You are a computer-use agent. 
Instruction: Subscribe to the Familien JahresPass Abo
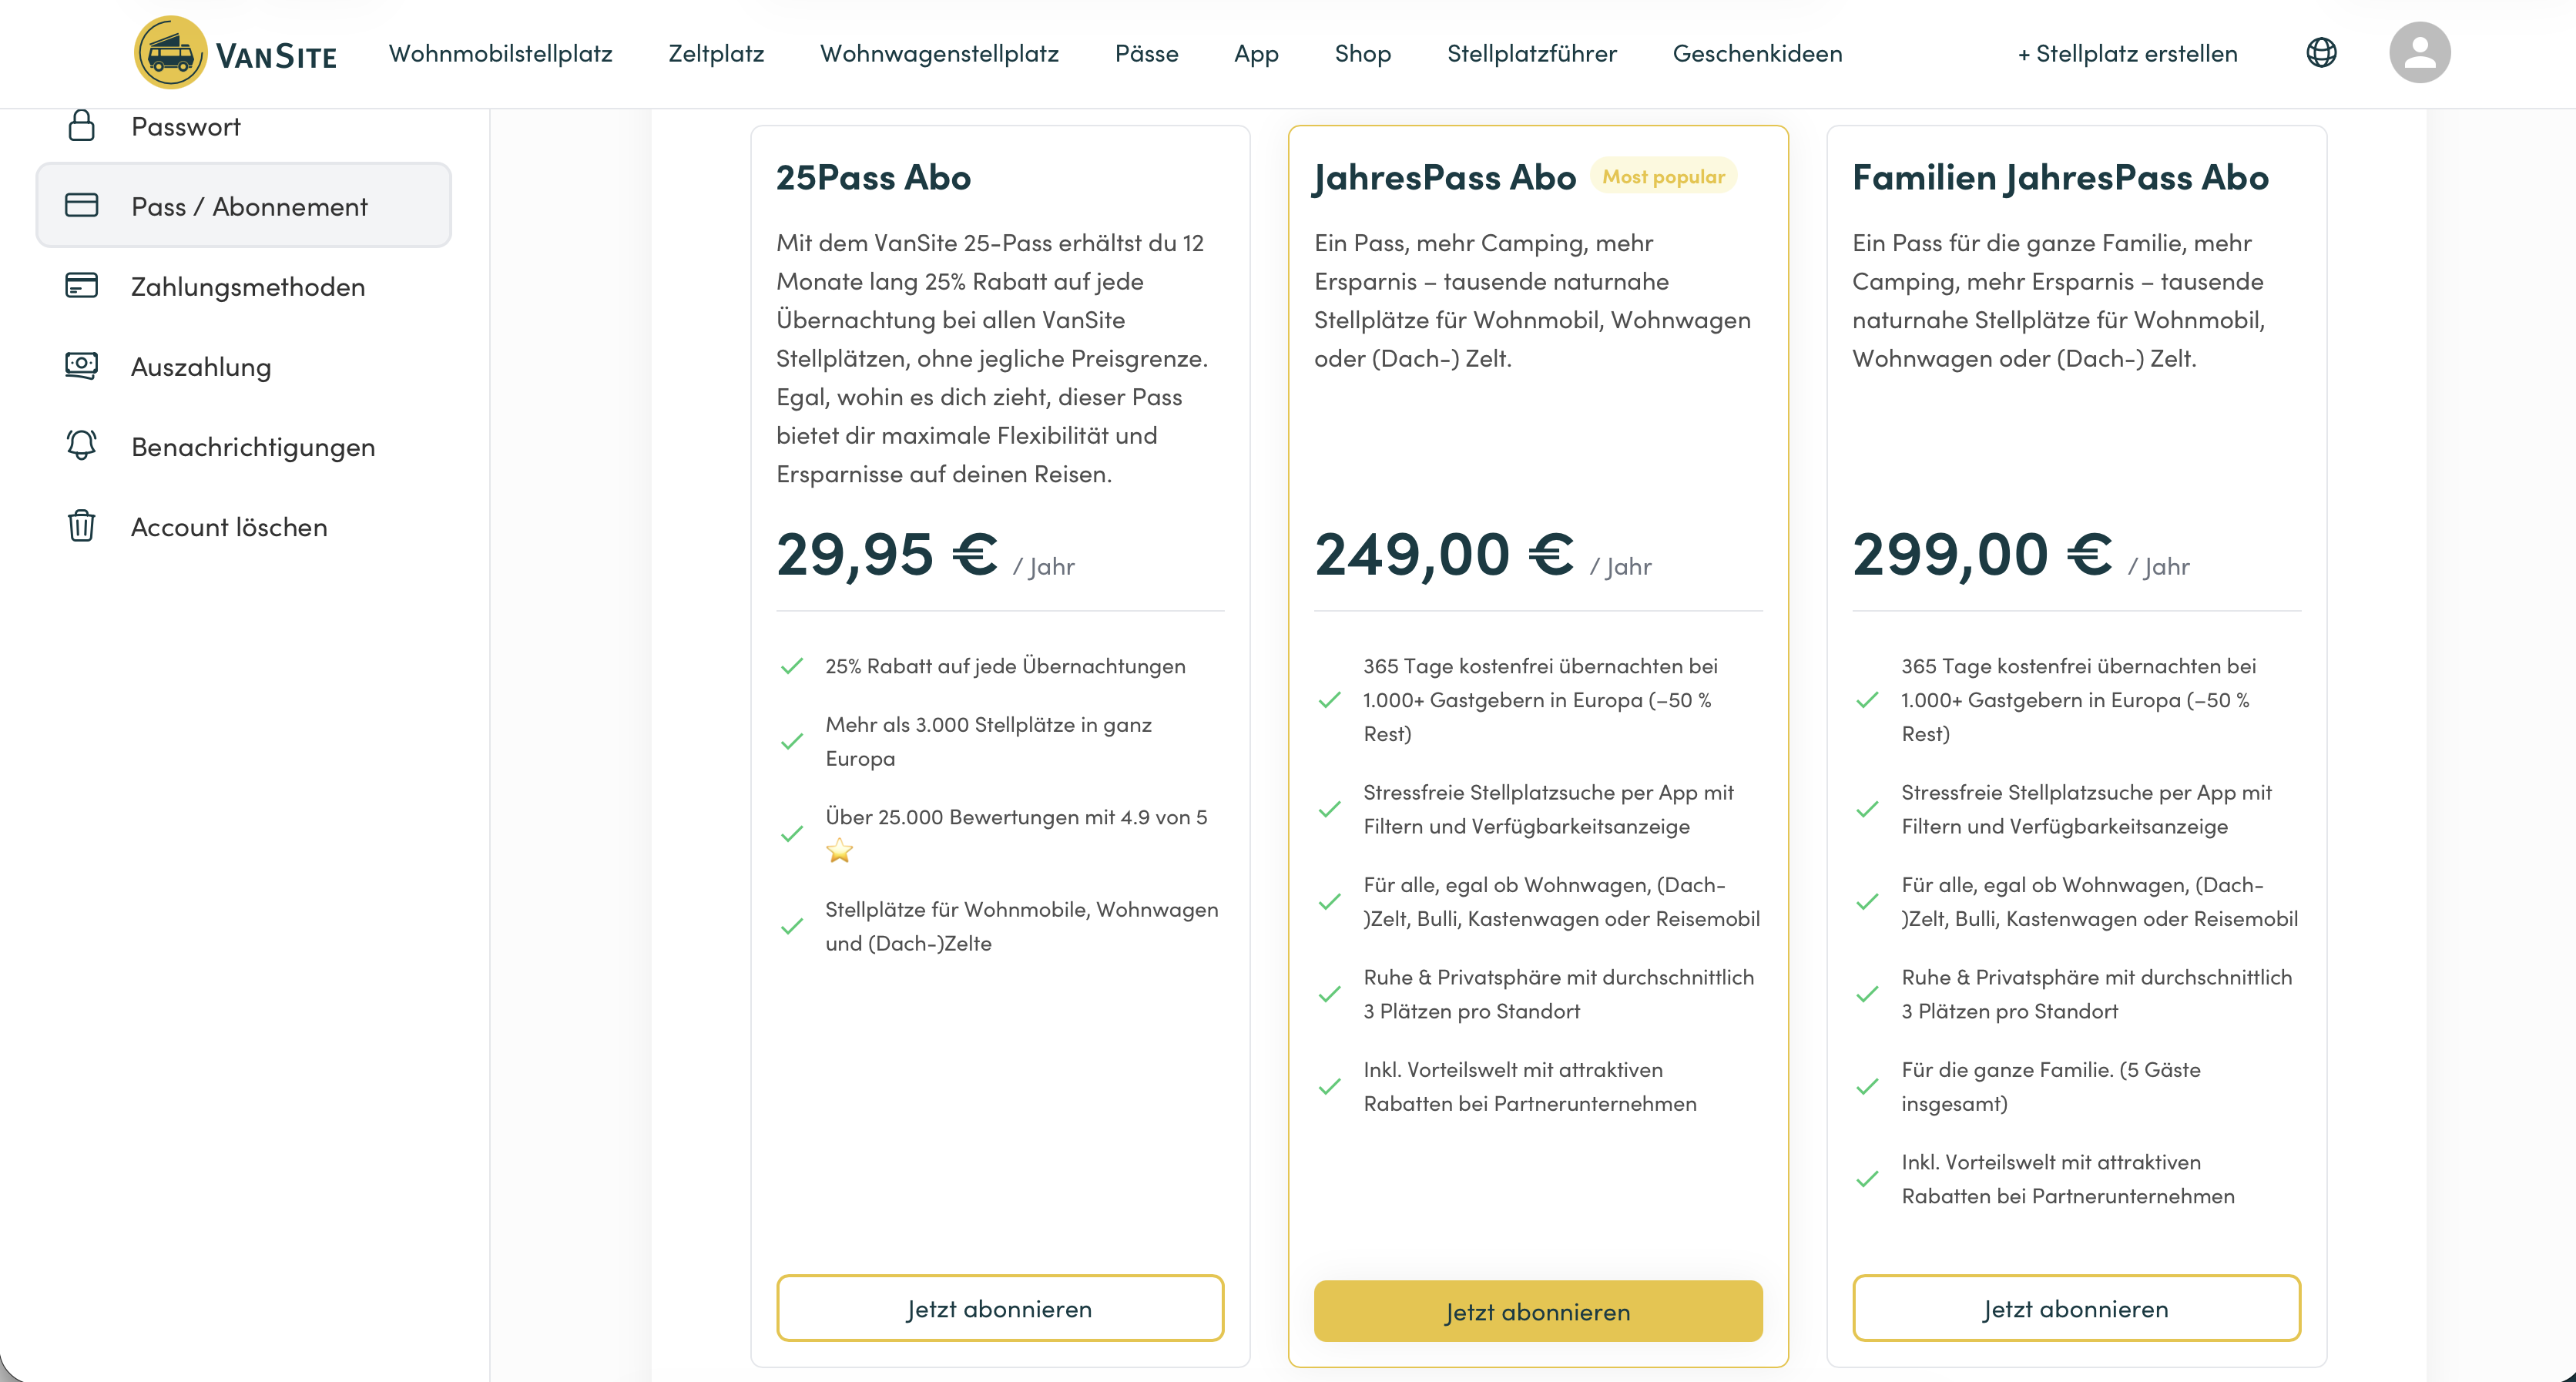tap(2076, 1308)
